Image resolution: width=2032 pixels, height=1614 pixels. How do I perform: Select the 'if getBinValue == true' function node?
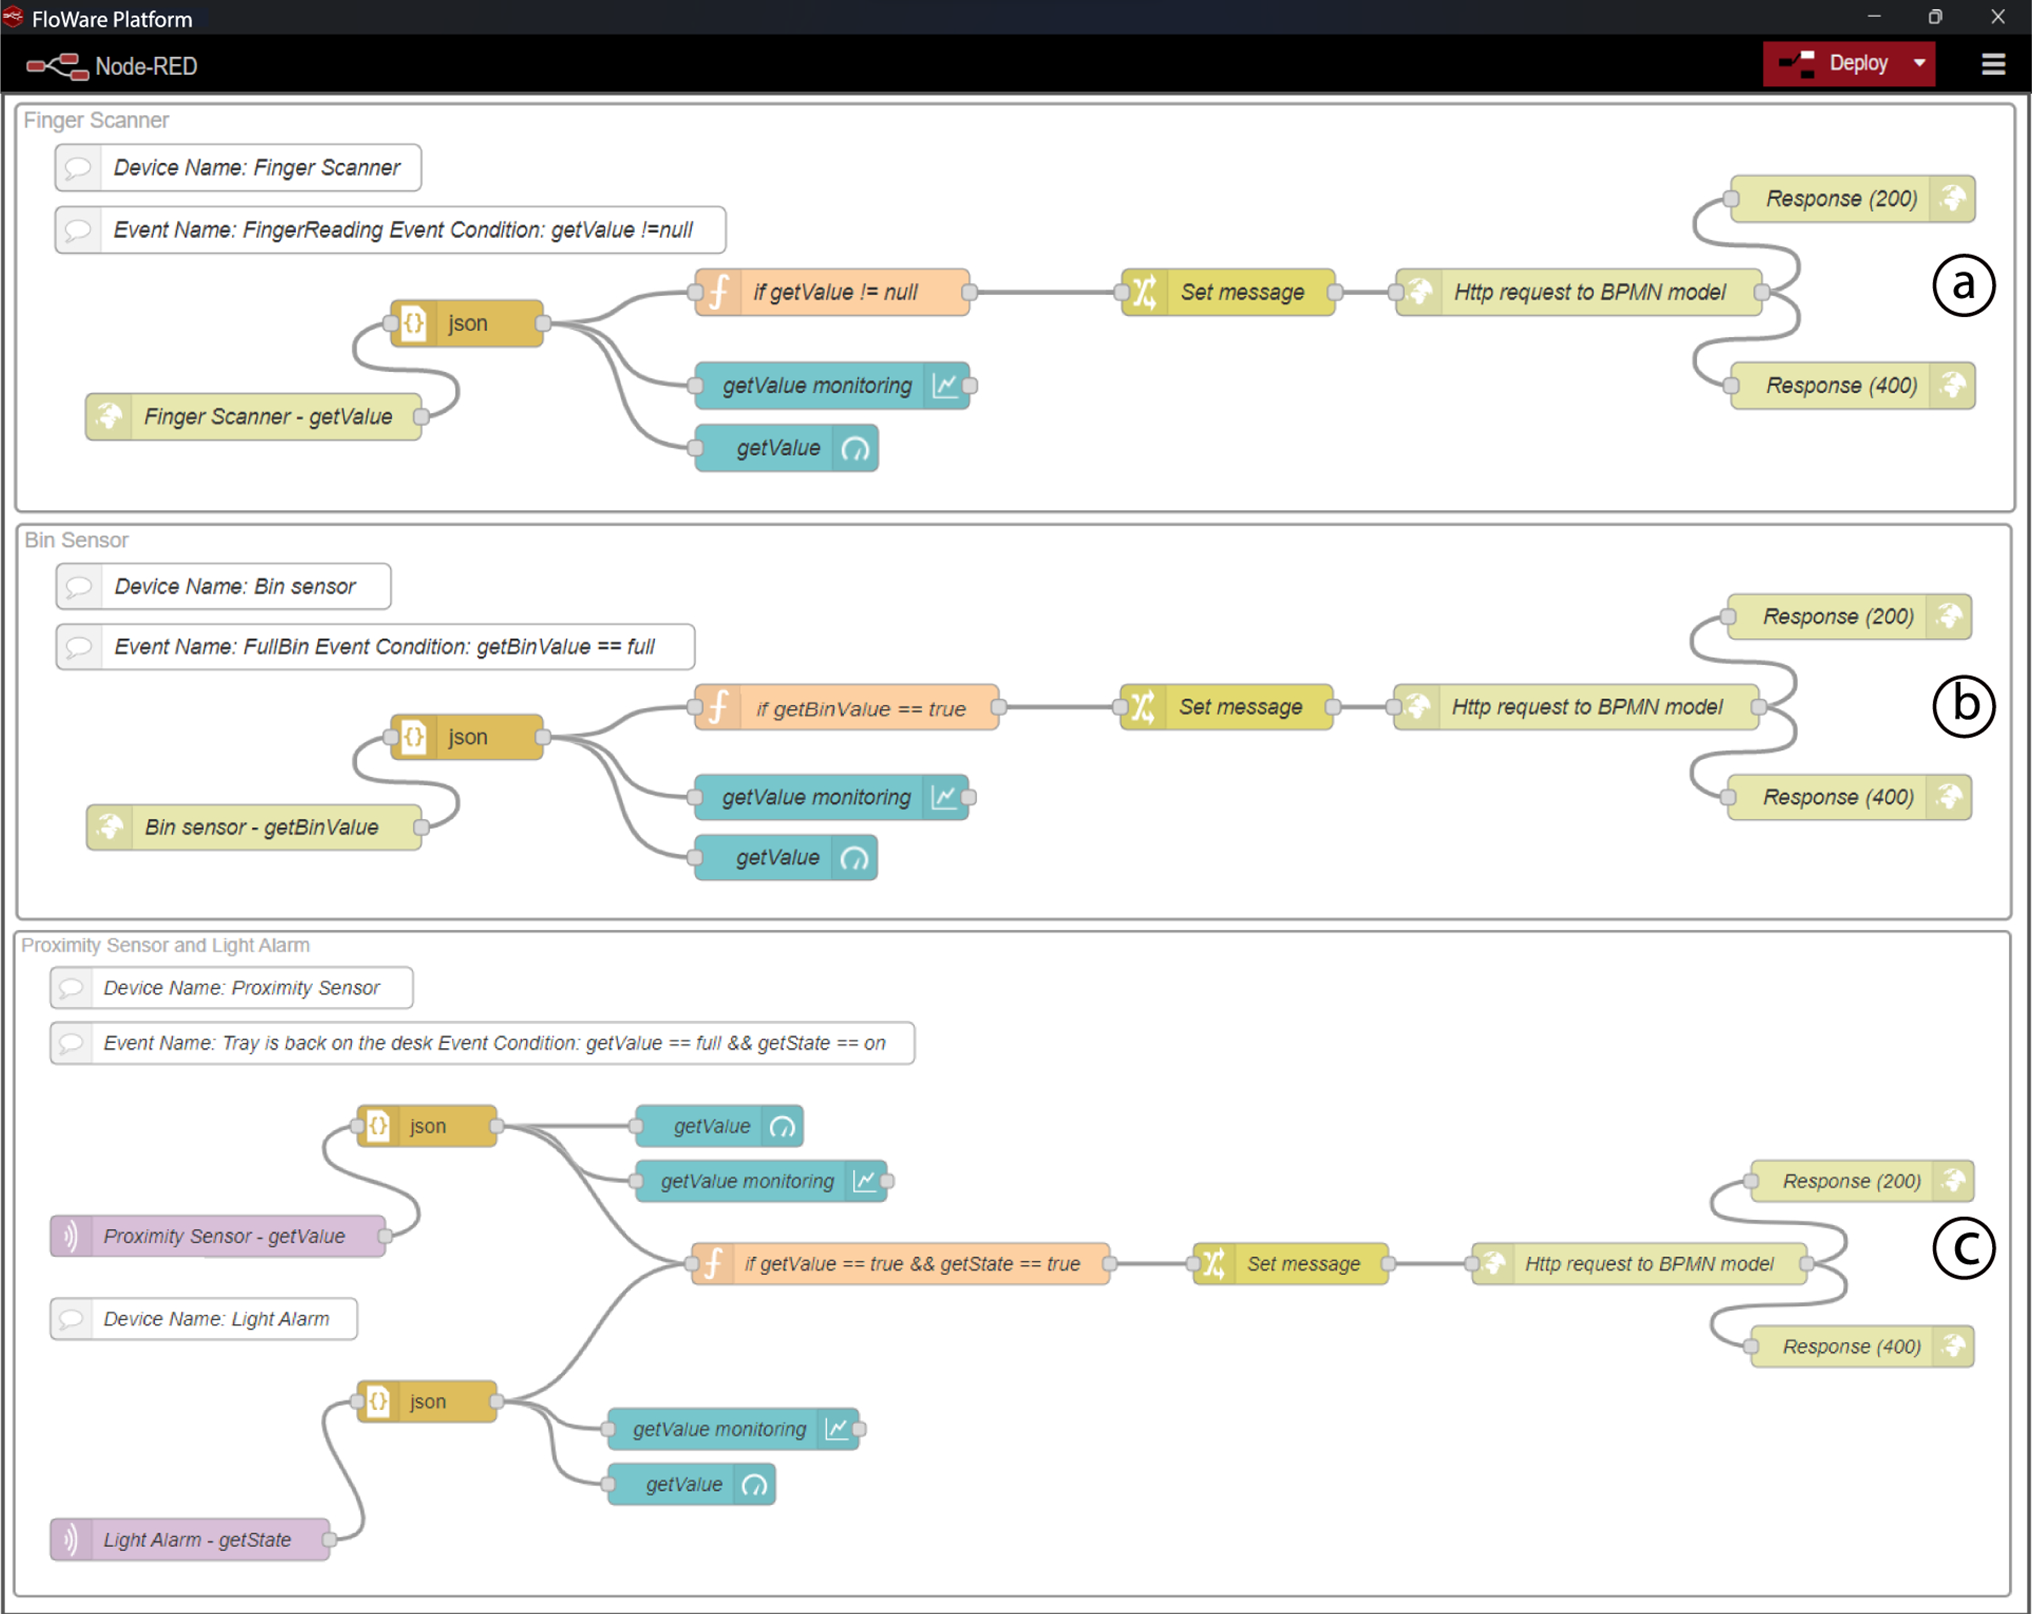click(x=860, y=708)
